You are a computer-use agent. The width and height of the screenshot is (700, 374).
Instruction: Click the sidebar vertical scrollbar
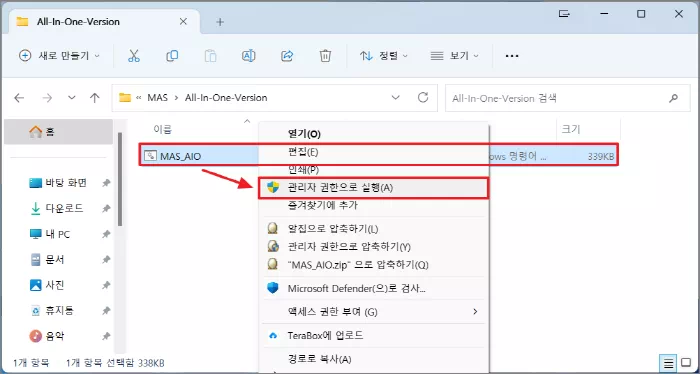pos(120,179)
